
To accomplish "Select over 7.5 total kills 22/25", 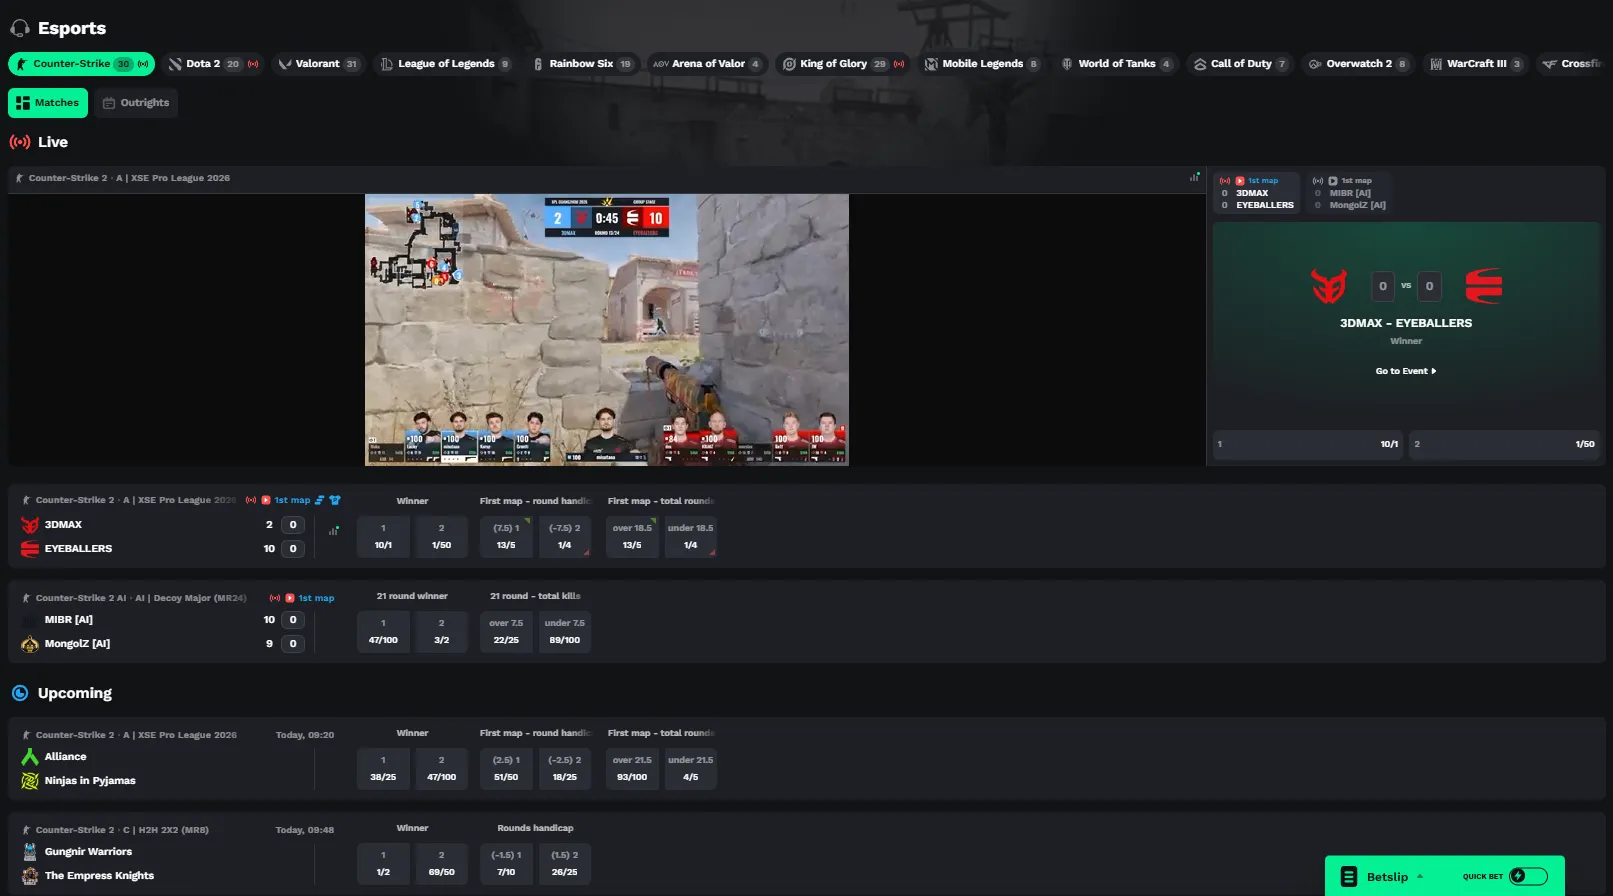I will (506, 632).
